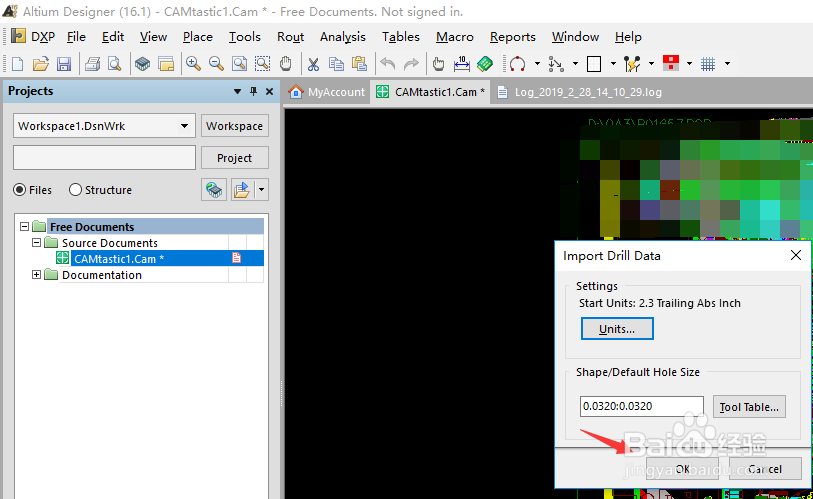
Task: Click the Units... button in the dialog
Action: click(x=617, y=329)
